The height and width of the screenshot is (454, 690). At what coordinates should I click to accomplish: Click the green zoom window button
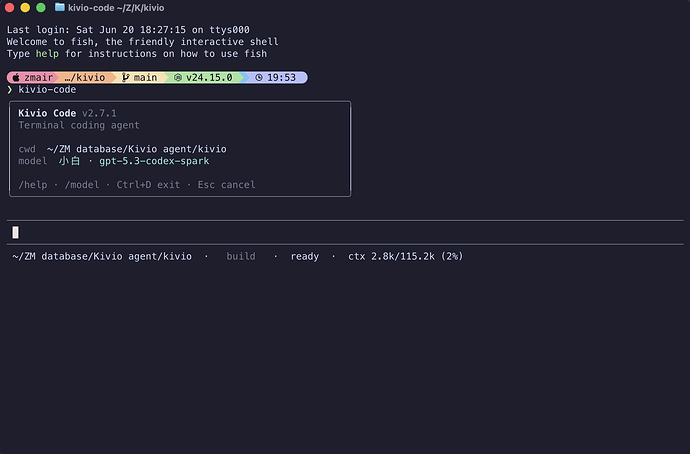pos(41,7)
